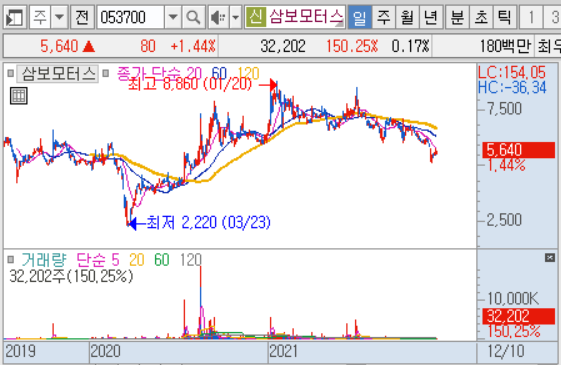Switch to 초 second period tab
The image size is (561, 365).
coord(481,17)
